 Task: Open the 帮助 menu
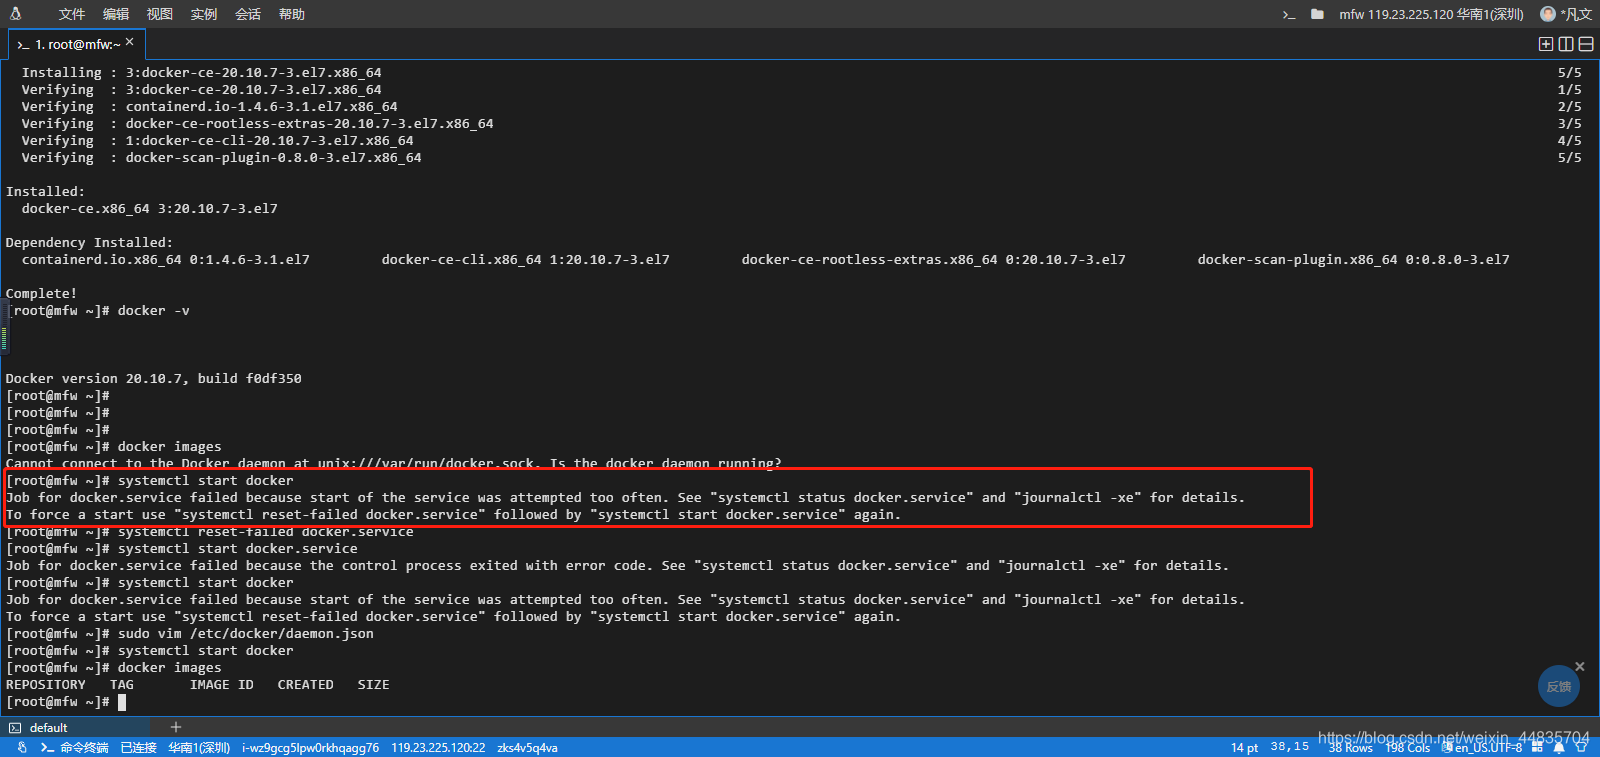click(x=291, y=14)
